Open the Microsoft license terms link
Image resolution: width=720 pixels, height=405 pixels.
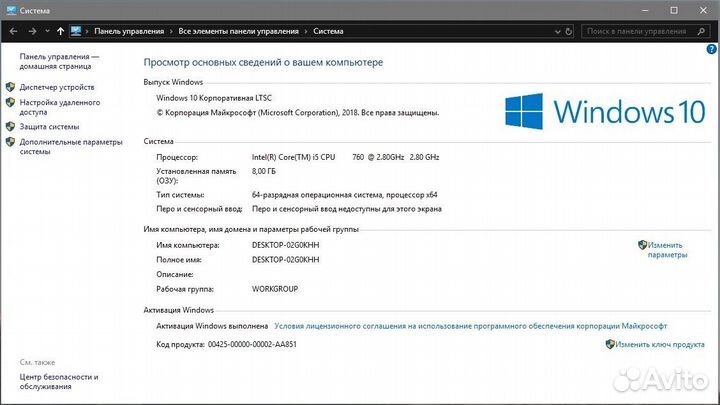coord(471,326)
